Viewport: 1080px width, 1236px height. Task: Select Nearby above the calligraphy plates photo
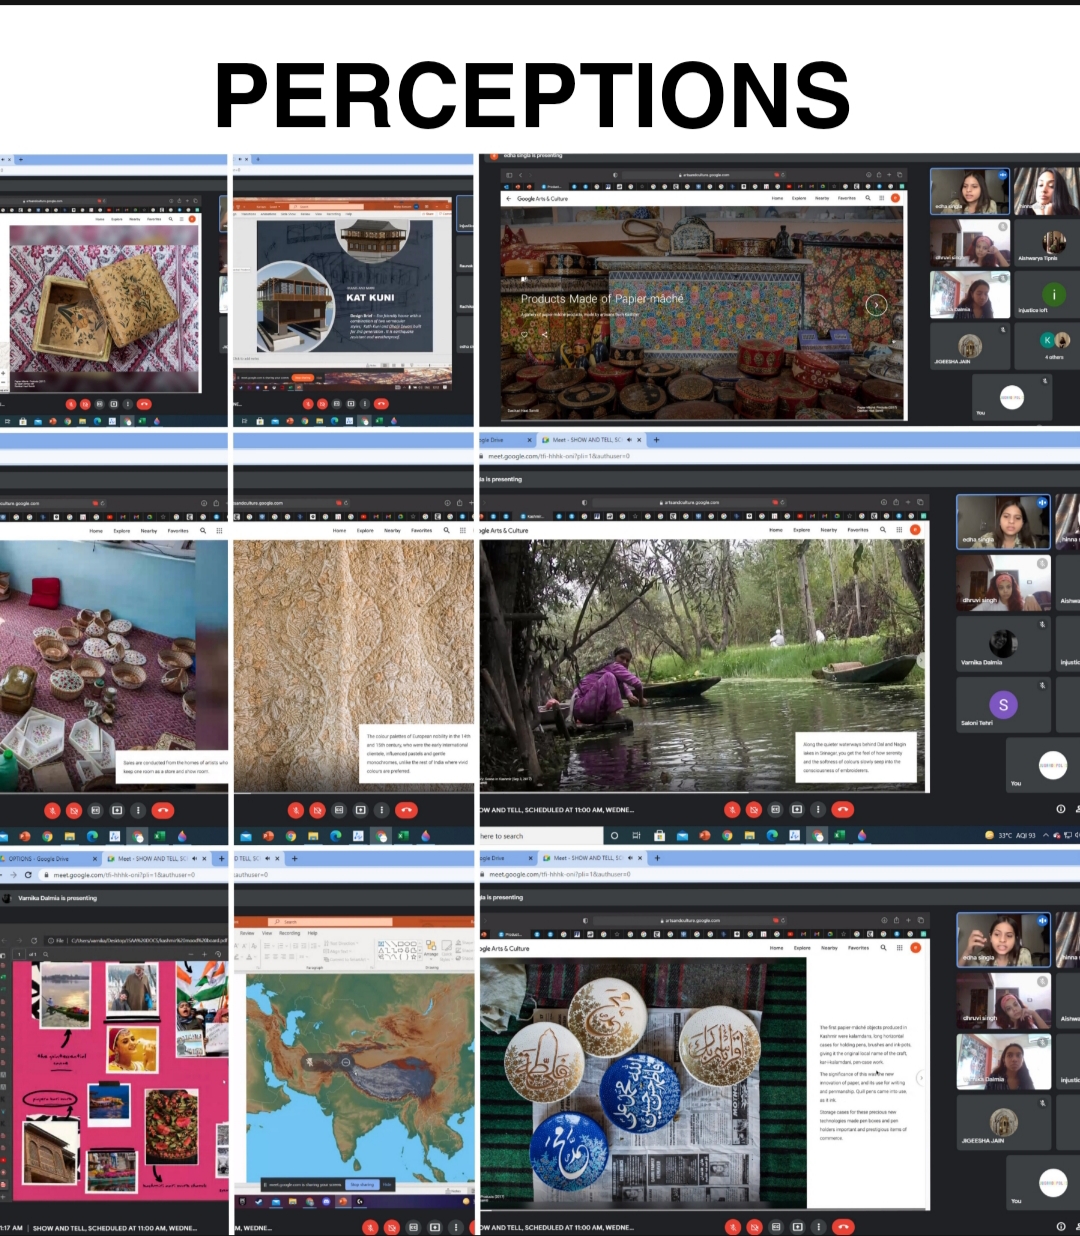click(829, 948)
